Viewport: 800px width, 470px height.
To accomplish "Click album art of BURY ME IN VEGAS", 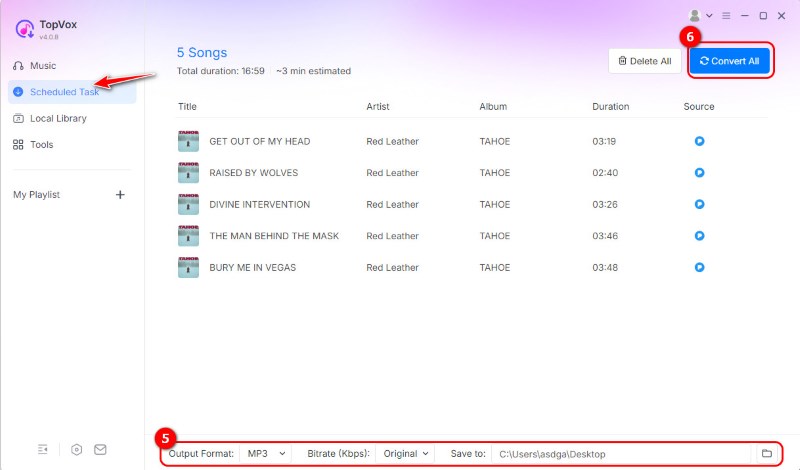I will (188, 268).
